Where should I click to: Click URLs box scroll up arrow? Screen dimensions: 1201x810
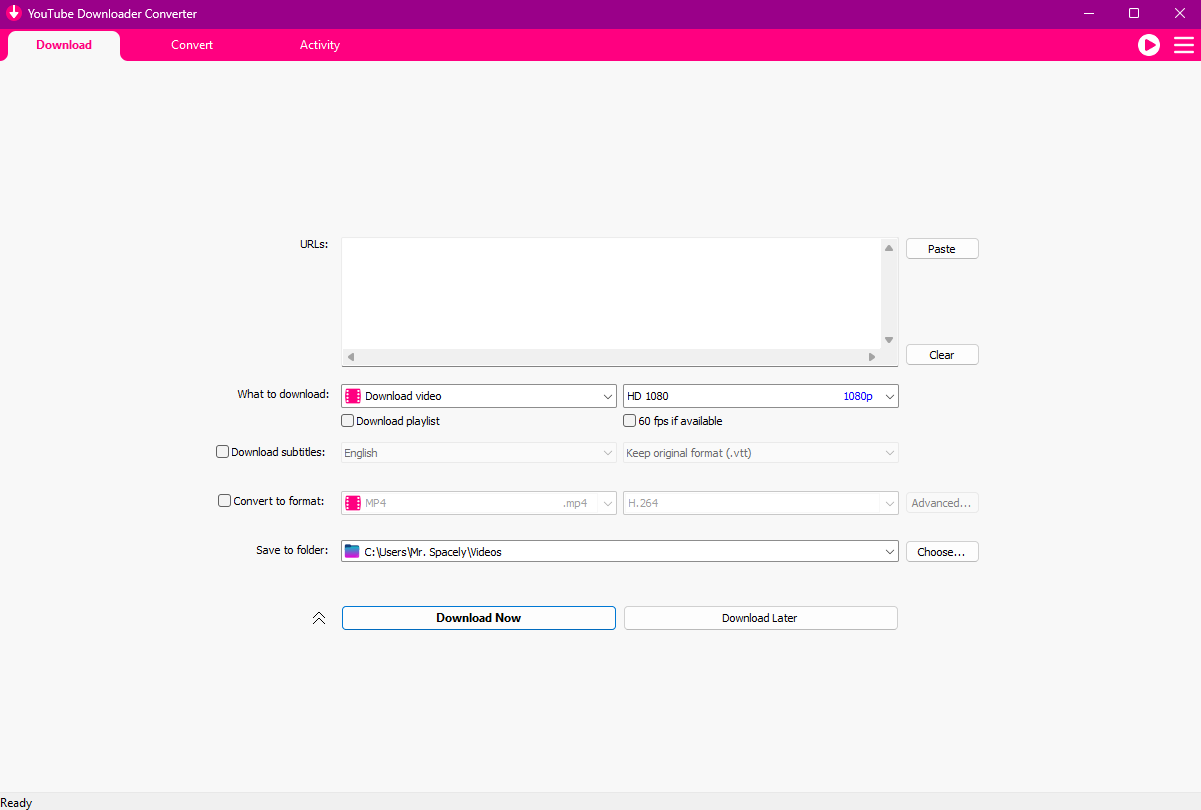(889, 247)
